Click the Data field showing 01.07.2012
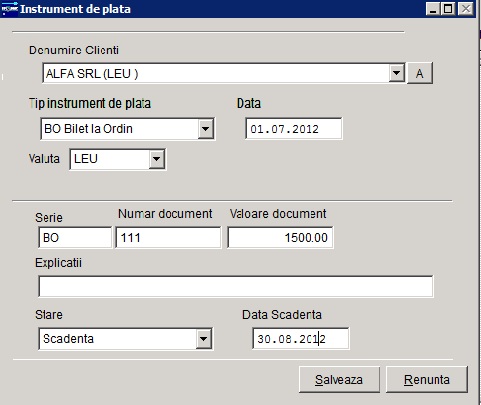This screenshot has width=481, height=405. click(294, 129)
